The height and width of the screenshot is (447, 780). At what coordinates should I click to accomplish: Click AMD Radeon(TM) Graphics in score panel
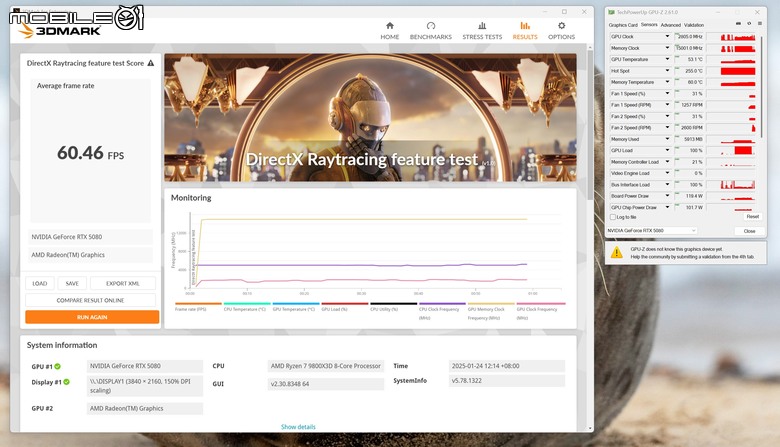coord(91,255)
